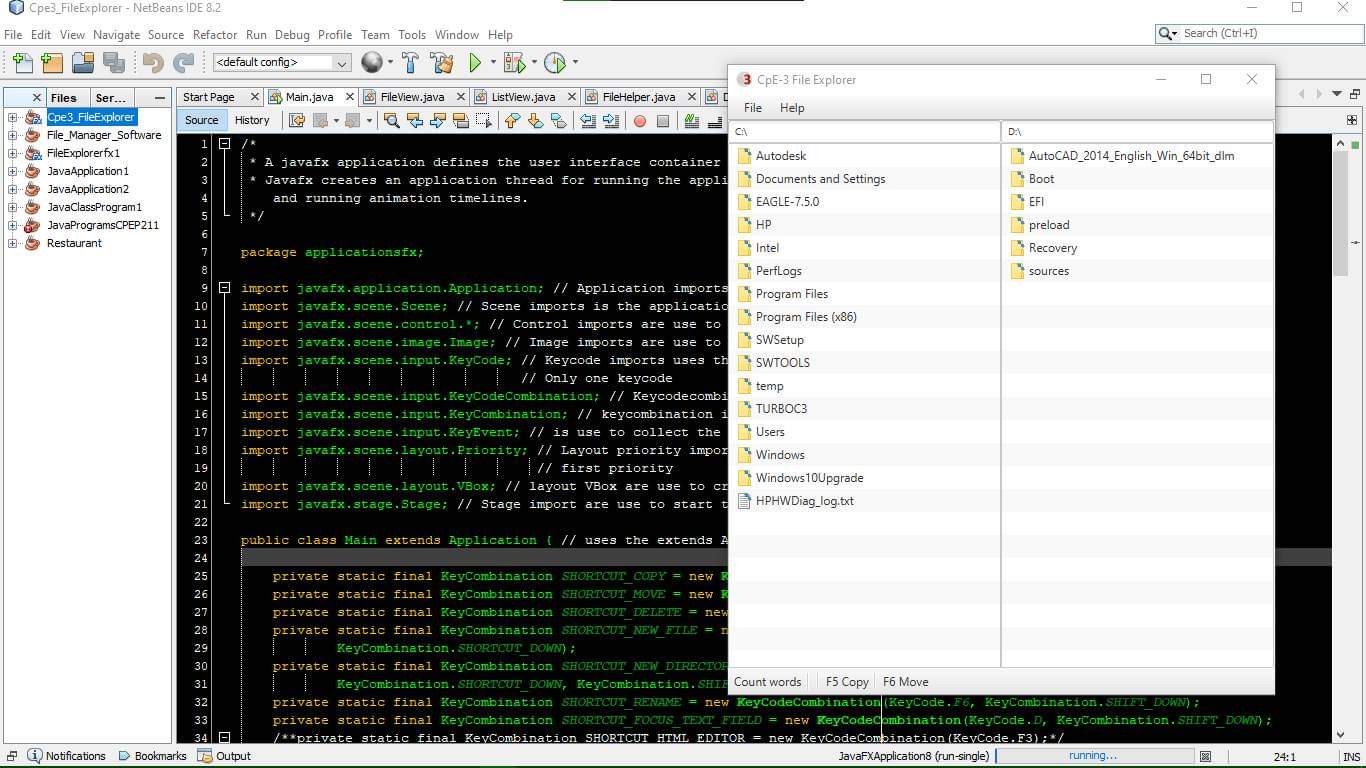This screenshot has height=768, width=1366.
Task: Click the F5 Copy button
Action: tap(847, 682)
